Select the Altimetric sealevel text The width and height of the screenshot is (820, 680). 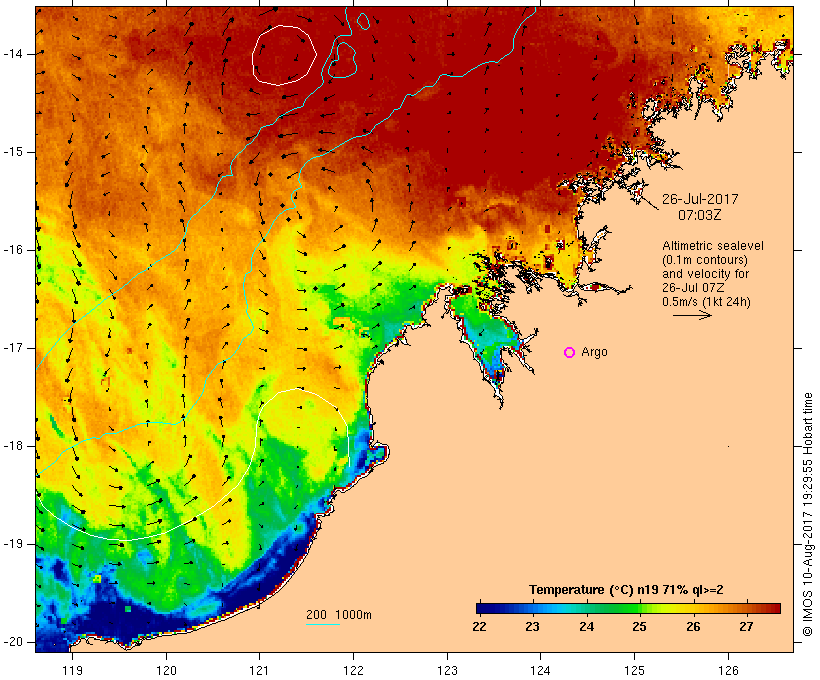coord(713,246)
